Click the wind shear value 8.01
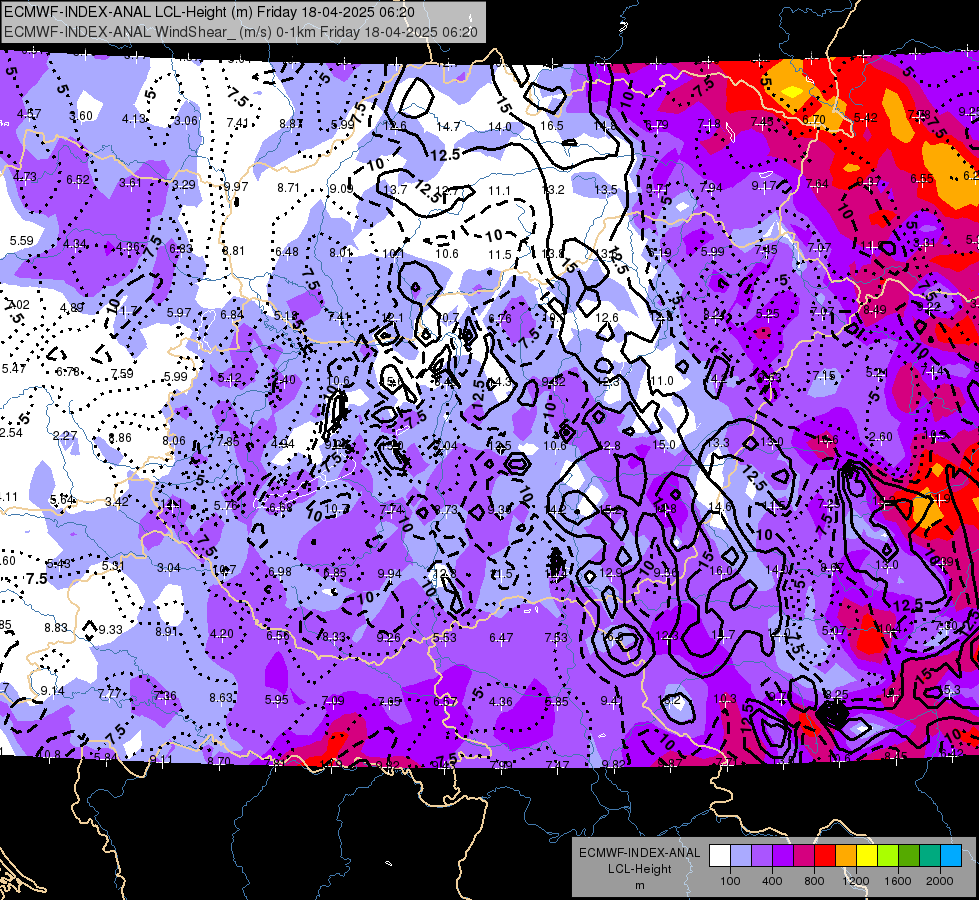Image resolution: width=979 pixels, height=900 pixels. coord(340,252)
